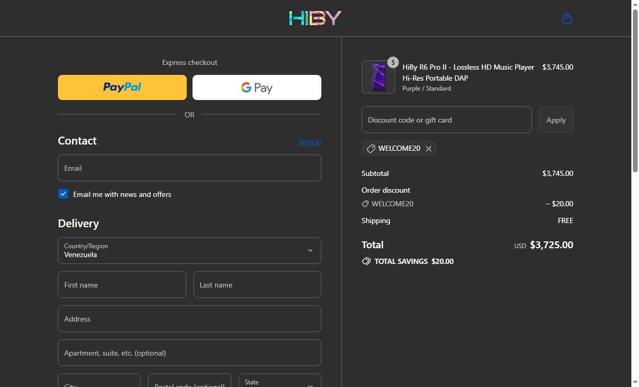Click the Shipping FREE text
The width and height of the screenshot is (639, 387).
(565, 220)
